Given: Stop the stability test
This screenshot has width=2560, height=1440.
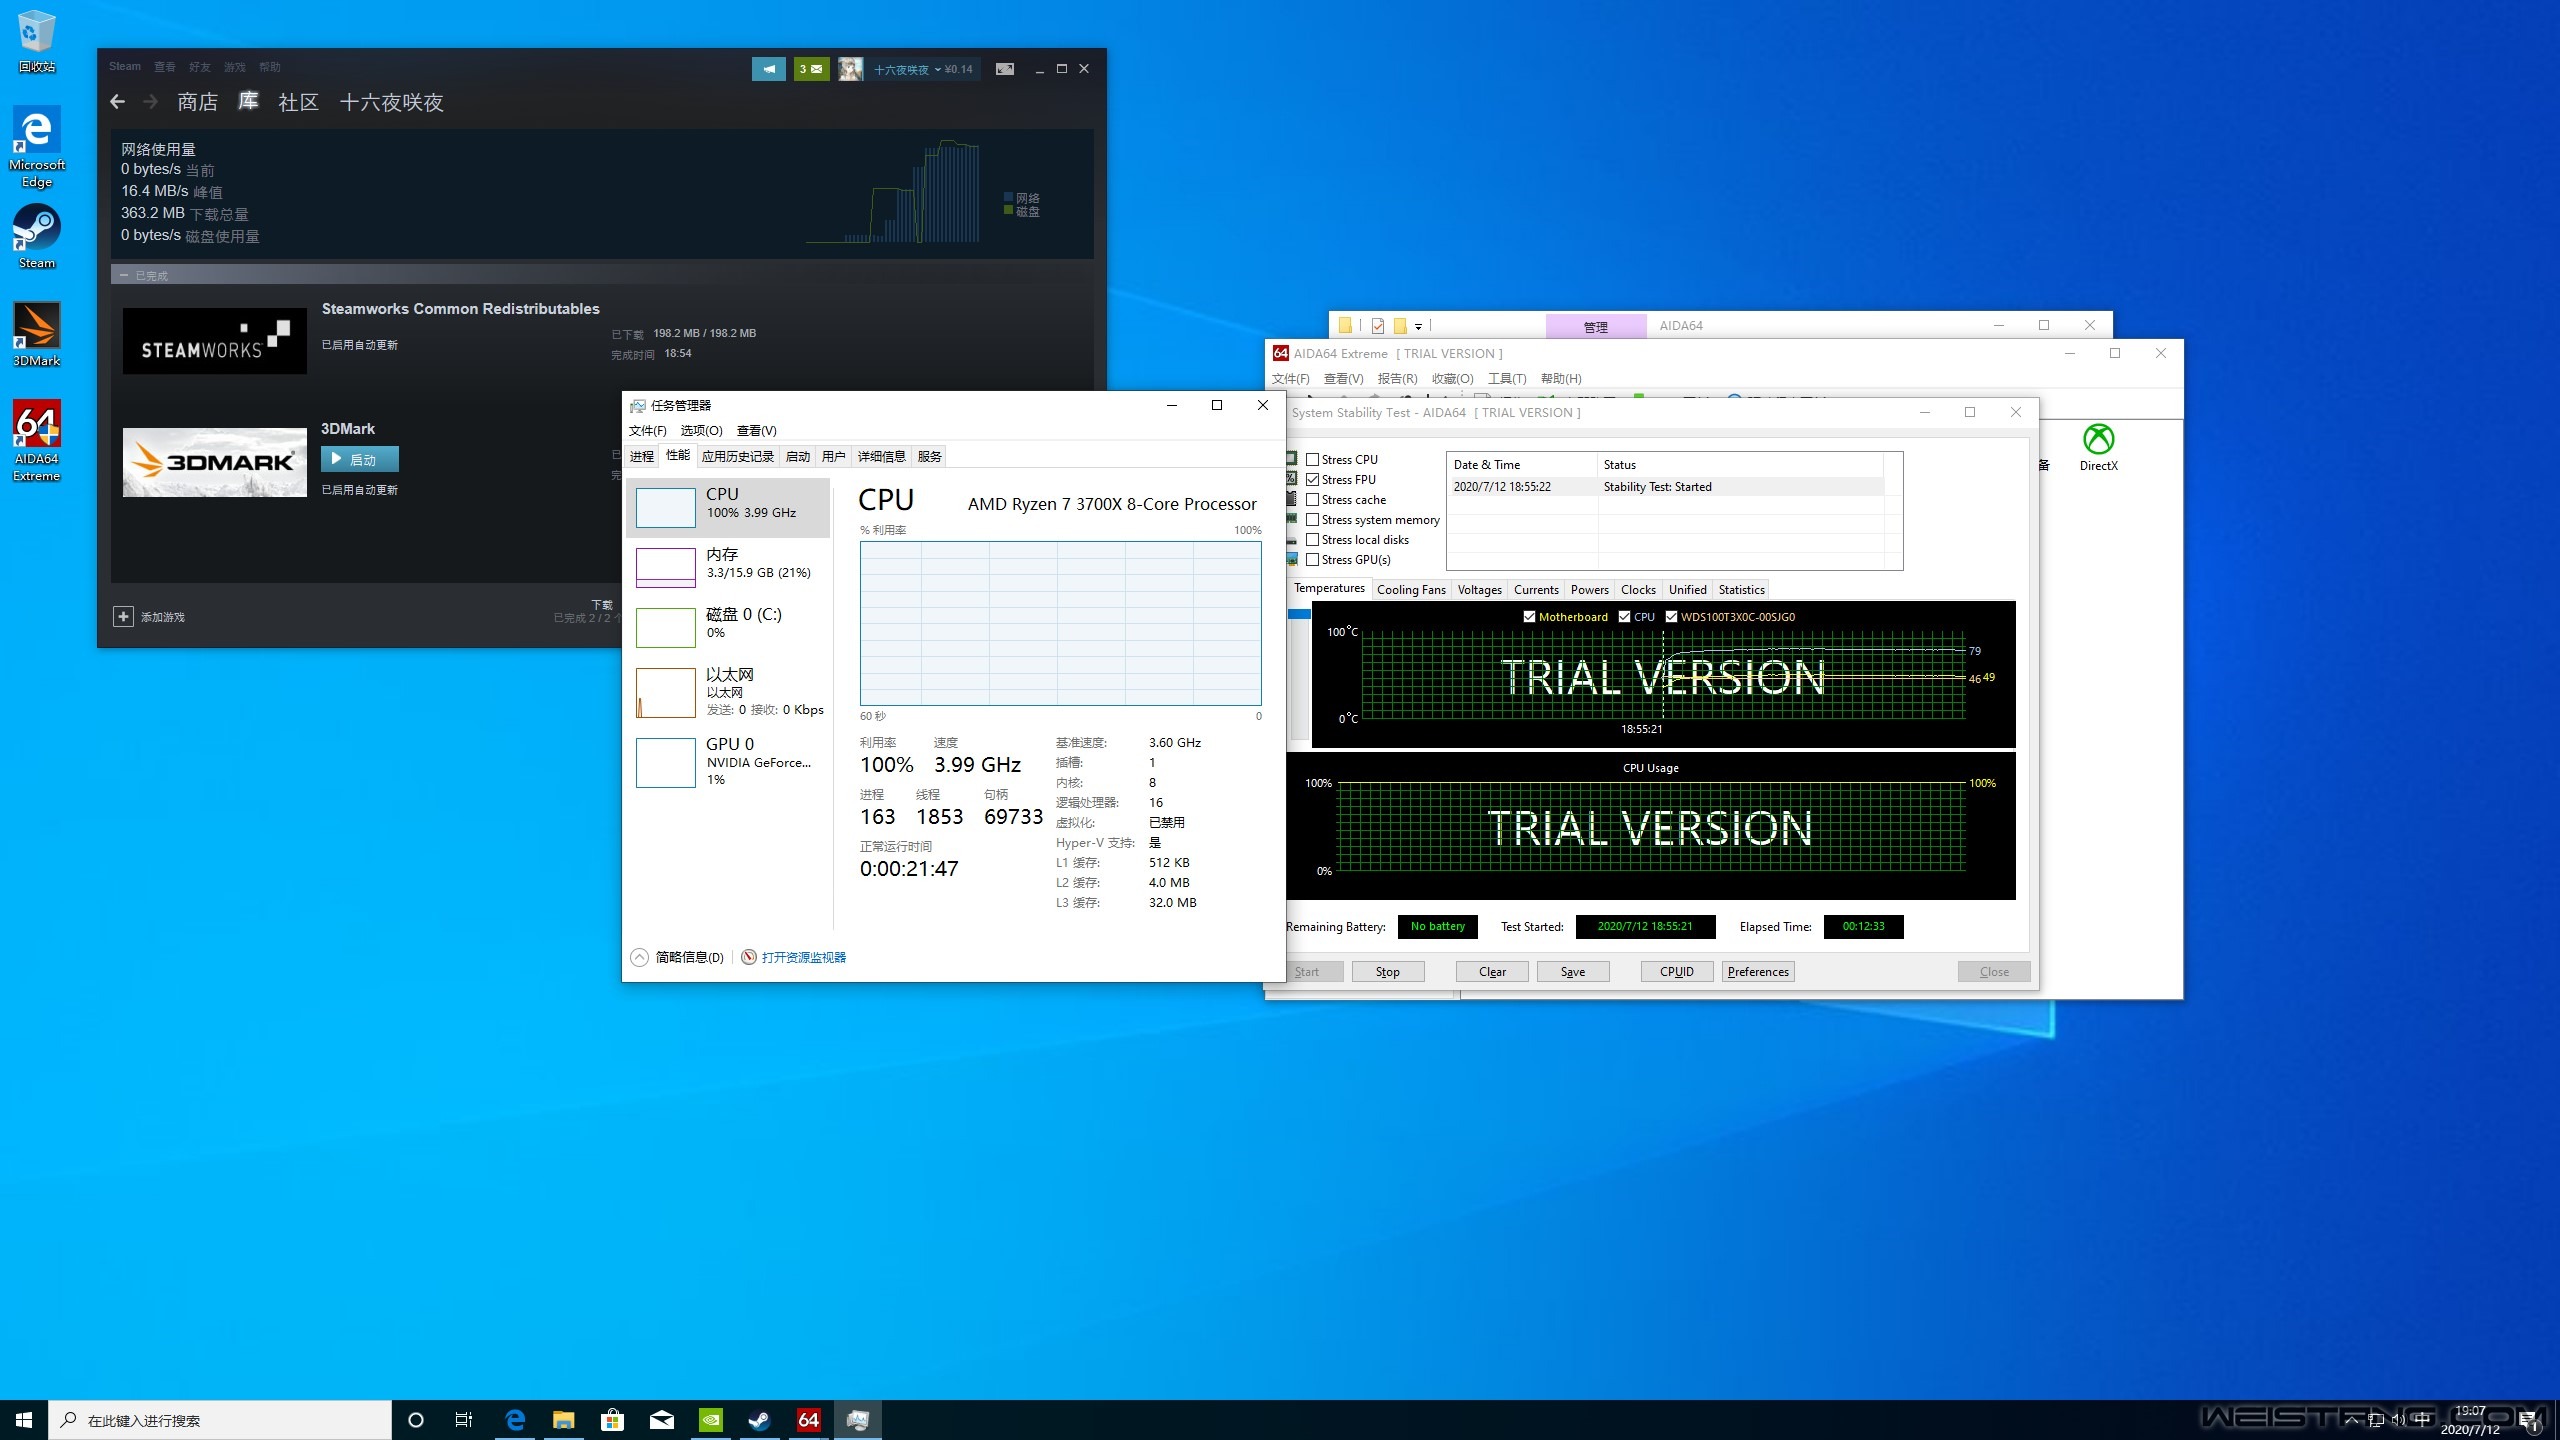Looking at the screenshot, I should [x=1387, y=972].
